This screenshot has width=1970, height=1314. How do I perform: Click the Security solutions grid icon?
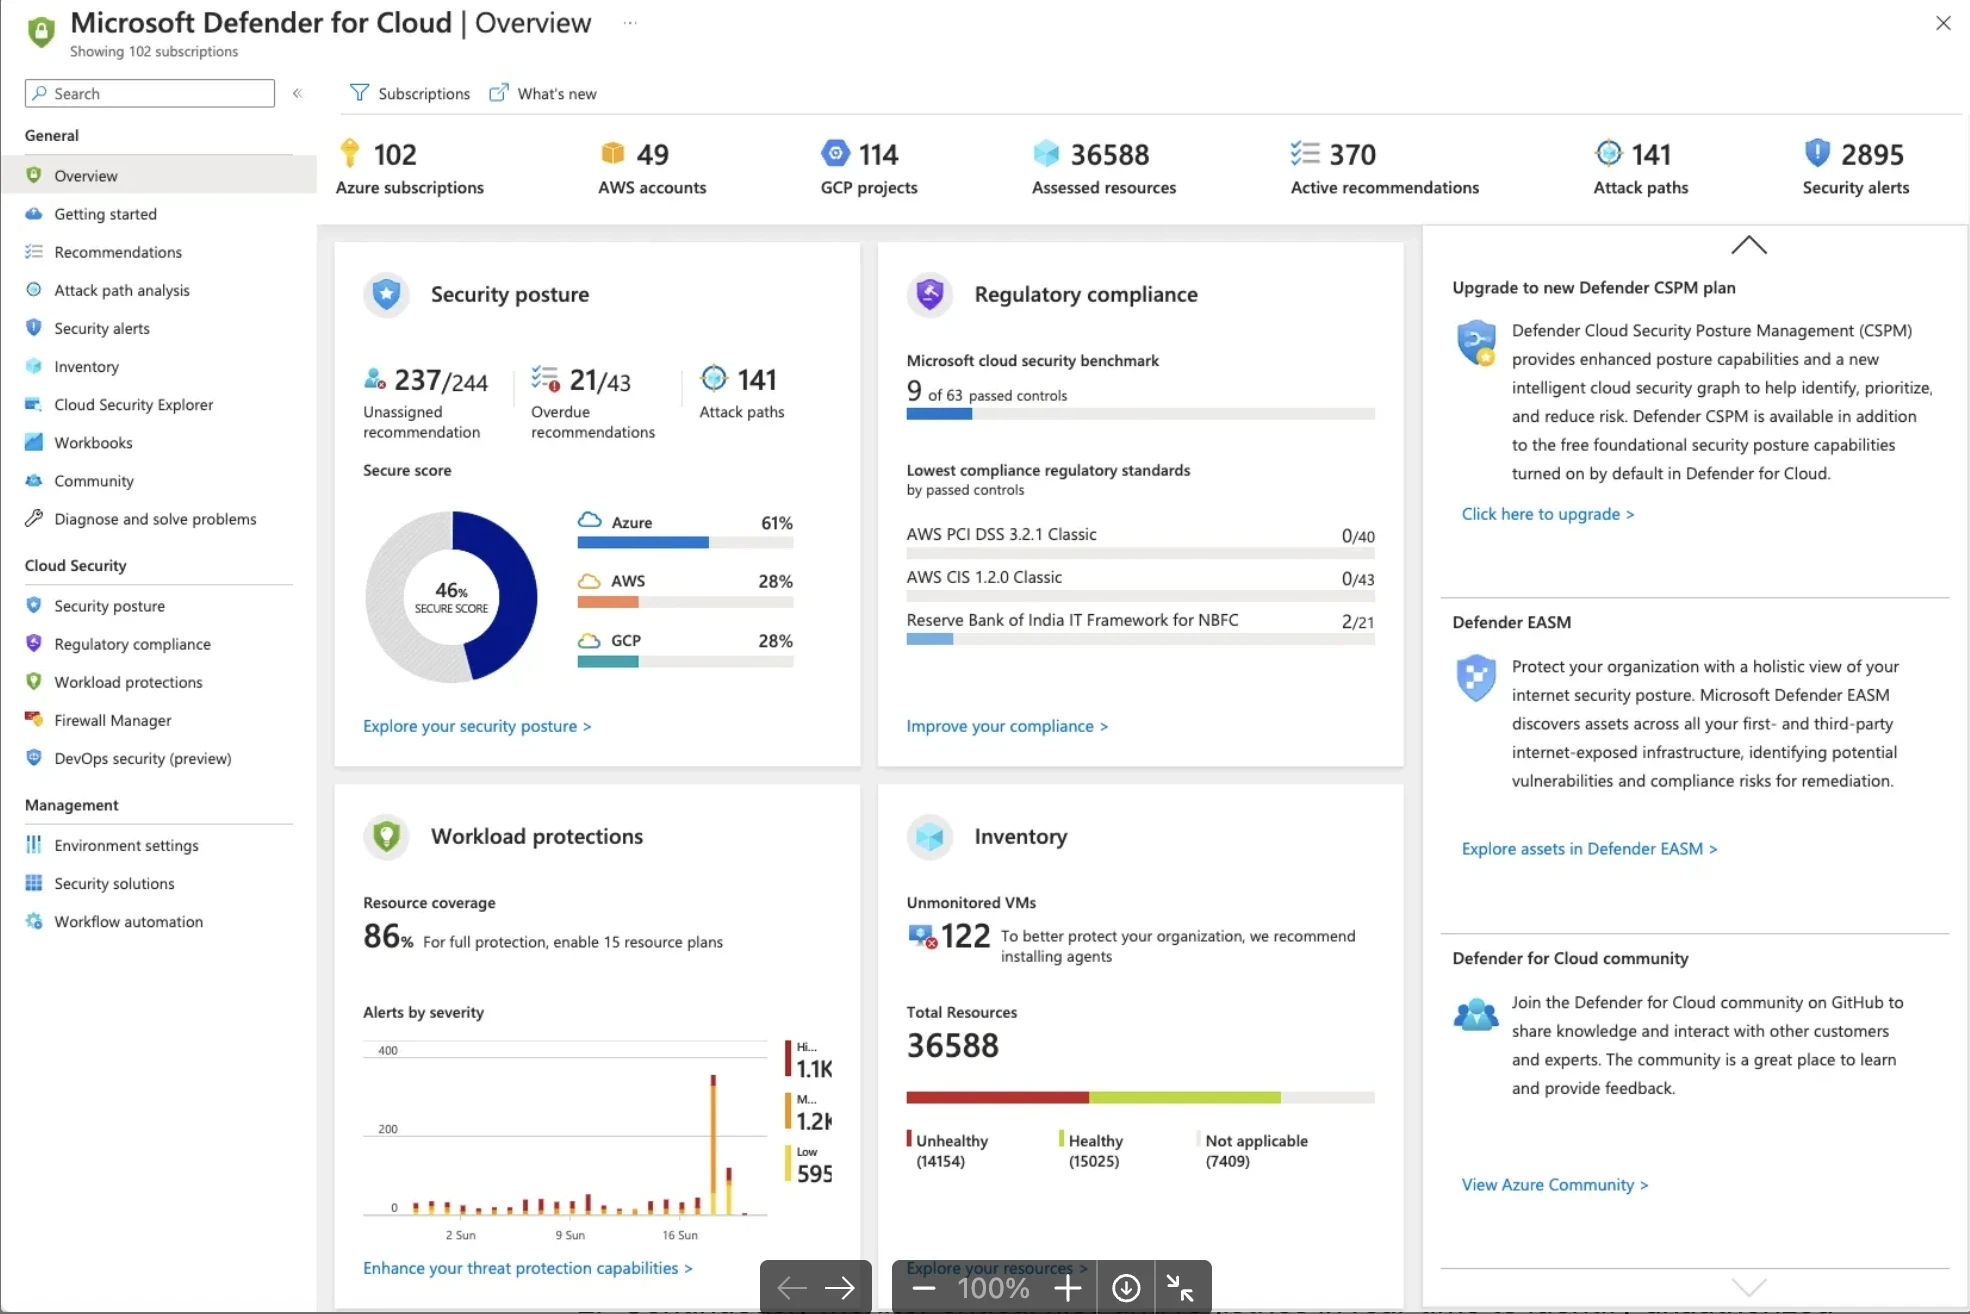coord(34,882)
